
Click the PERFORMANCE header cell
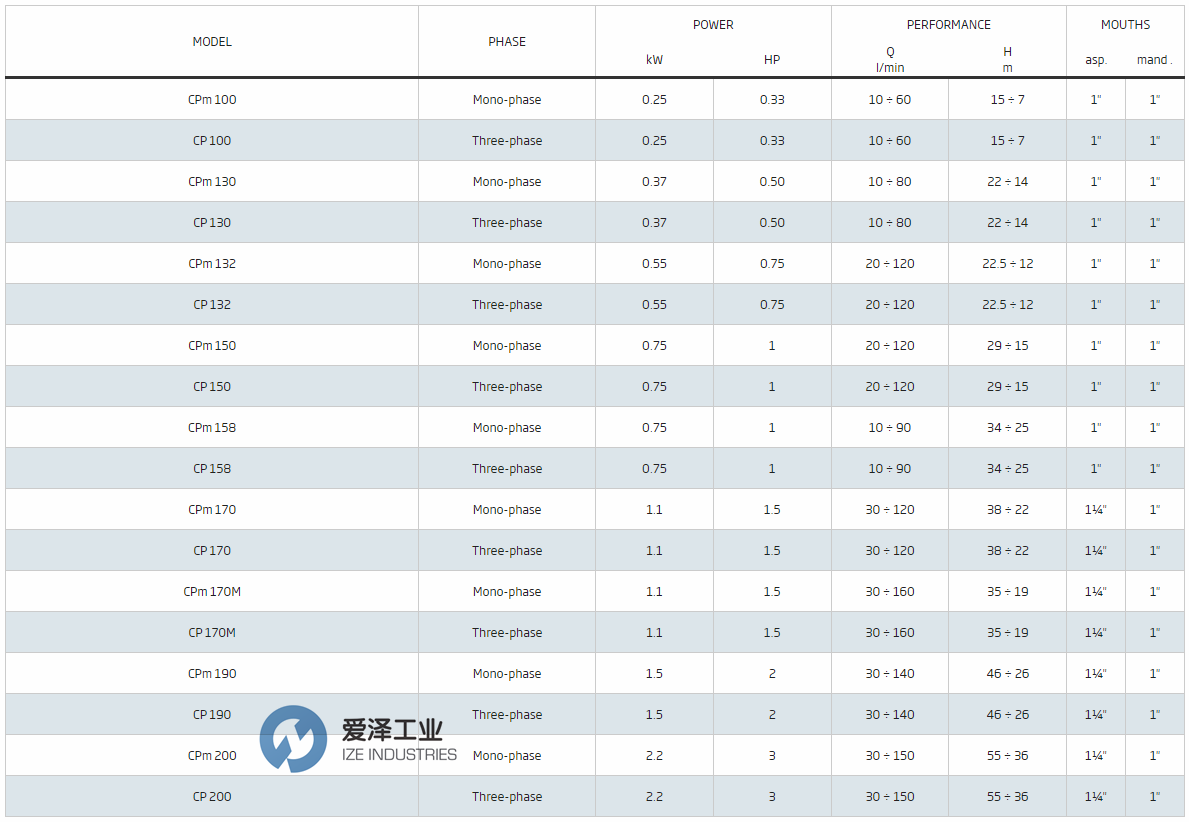948,24
